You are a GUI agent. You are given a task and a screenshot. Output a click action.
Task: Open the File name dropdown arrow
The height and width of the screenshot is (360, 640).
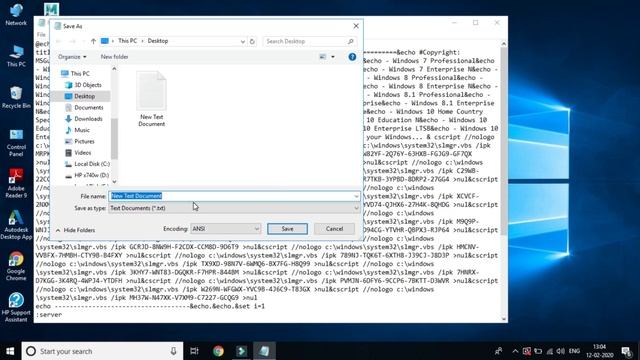(356, 196)
